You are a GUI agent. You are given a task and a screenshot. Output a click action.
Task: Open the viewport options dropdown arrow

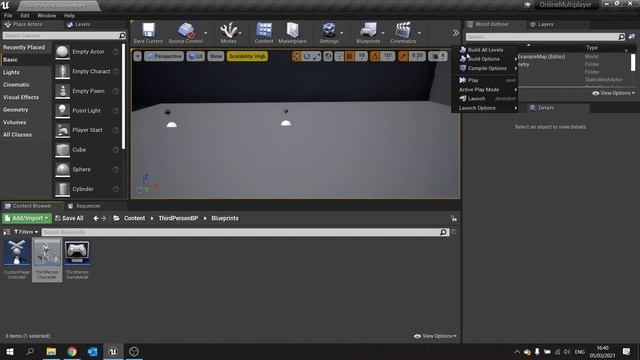point(138,56)
